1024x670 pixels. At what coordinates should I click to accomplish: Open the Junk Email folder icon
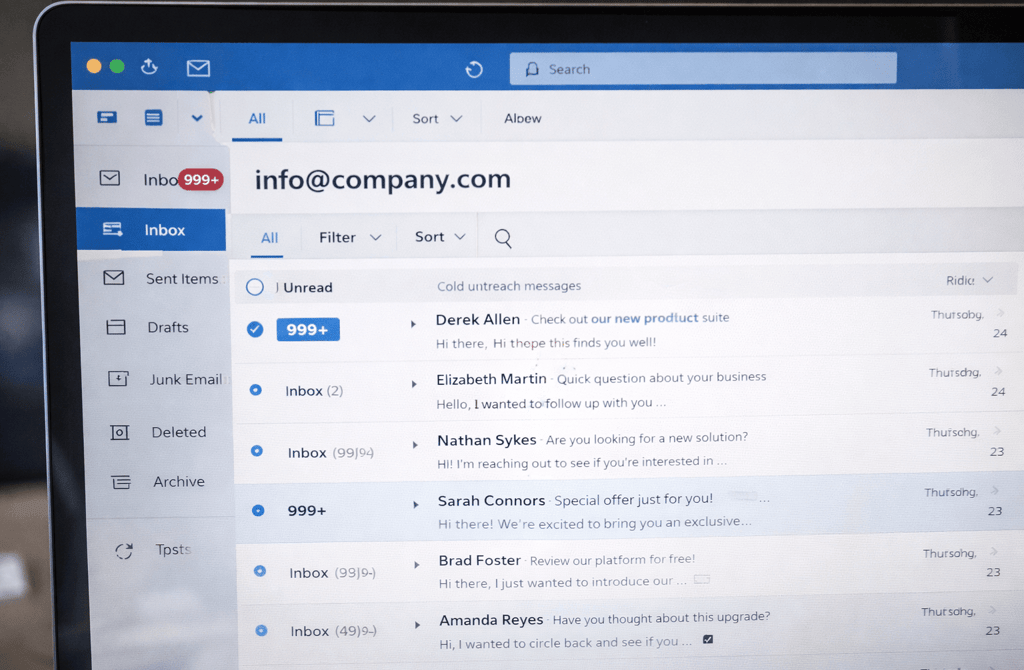118,379
